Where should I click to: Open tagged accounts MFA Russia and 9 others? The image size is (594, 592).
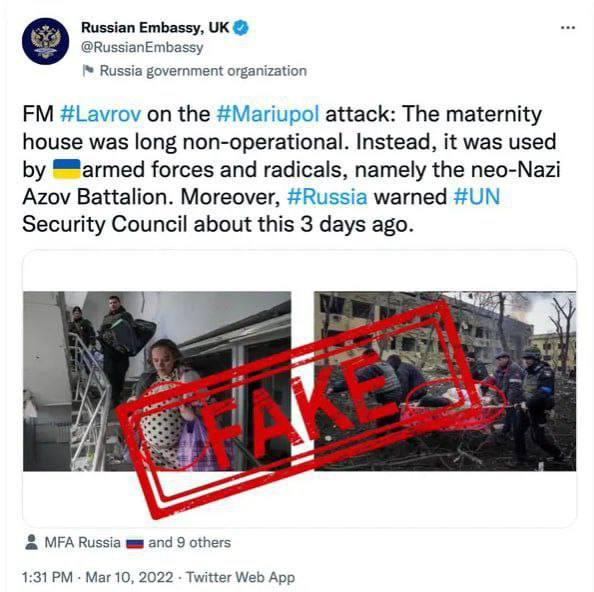138,542
